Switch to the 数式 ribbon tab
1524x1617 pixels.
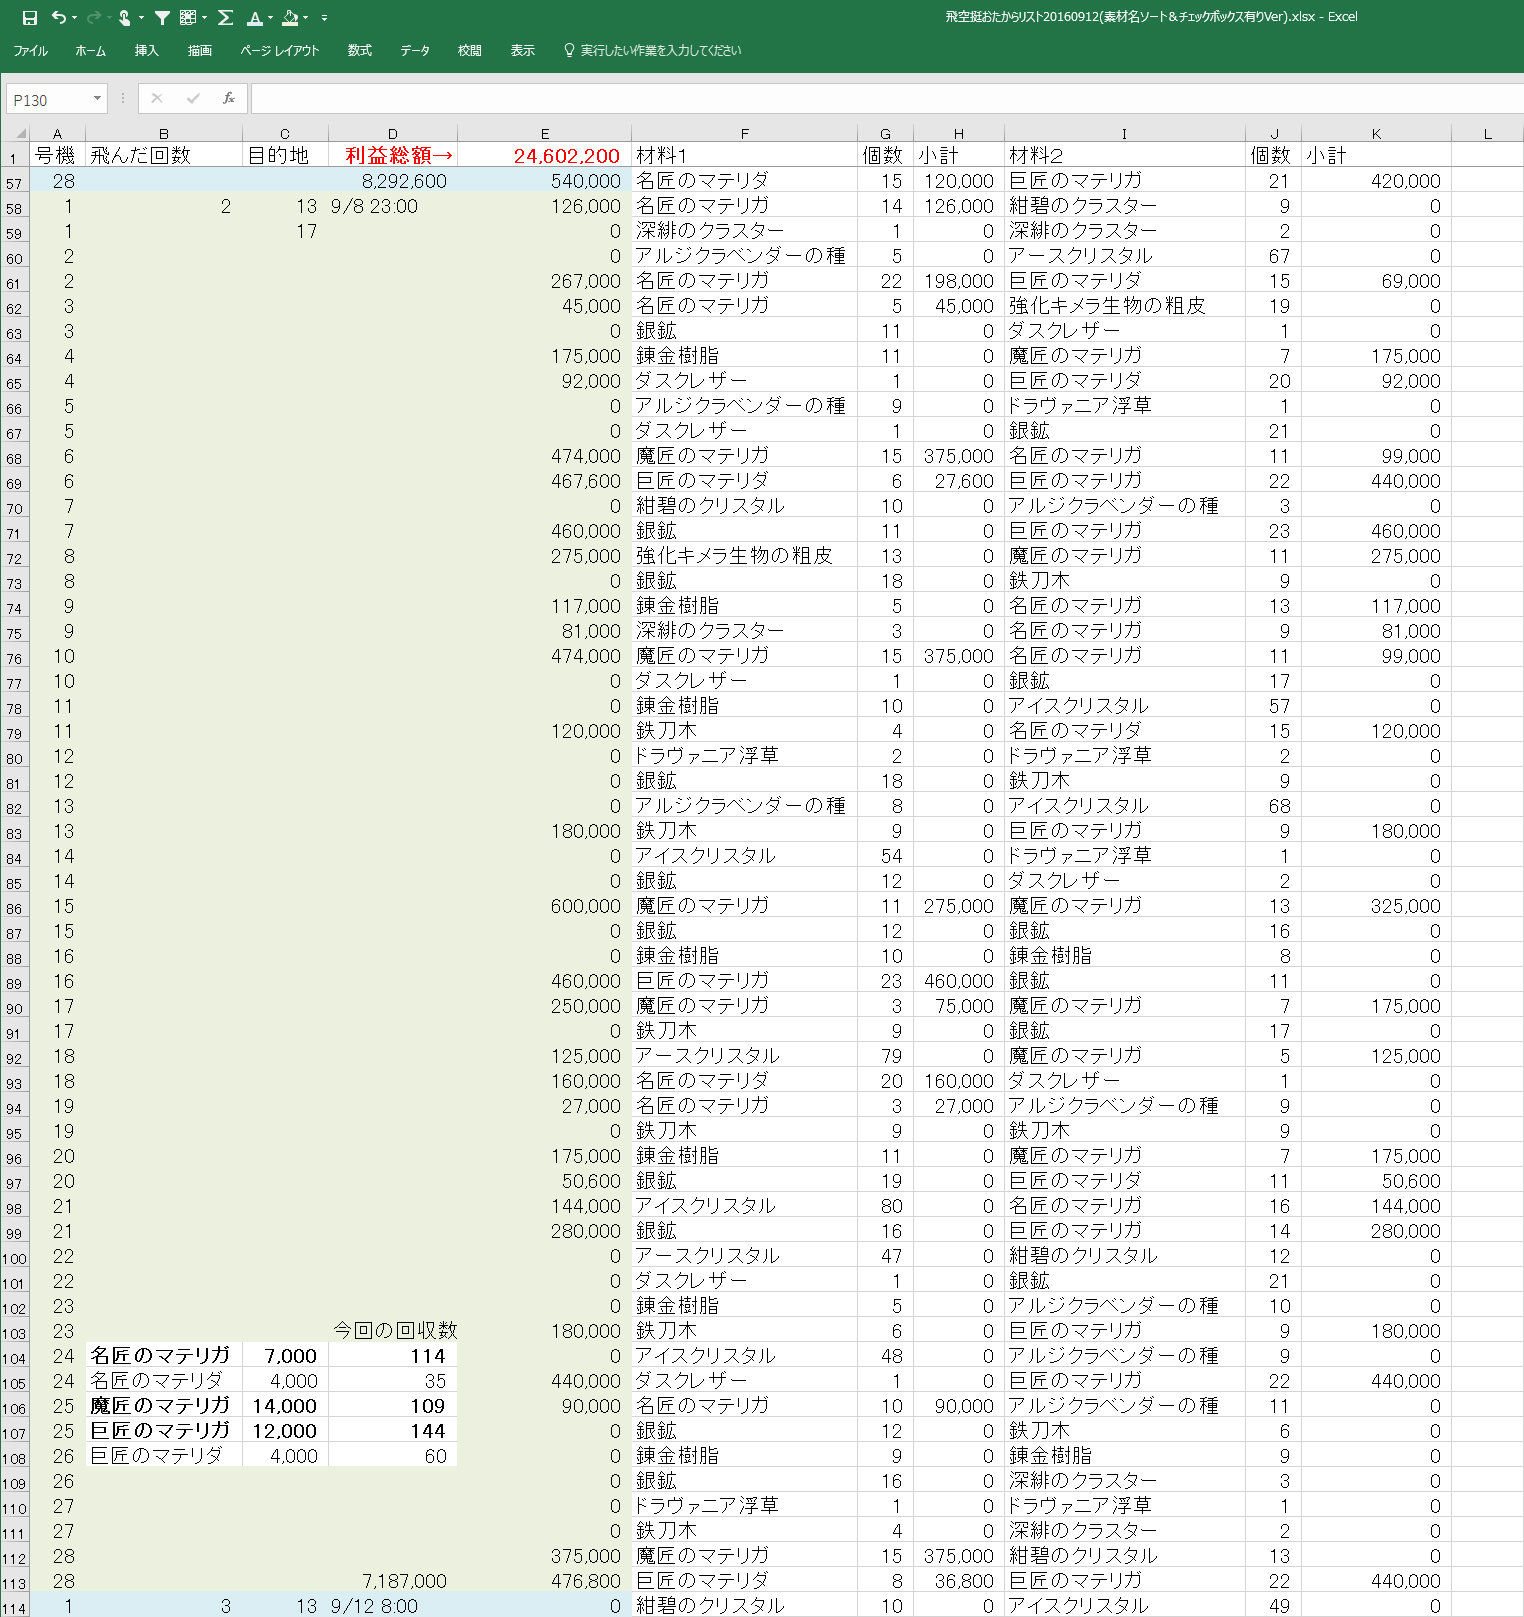[x=359, y=50]
